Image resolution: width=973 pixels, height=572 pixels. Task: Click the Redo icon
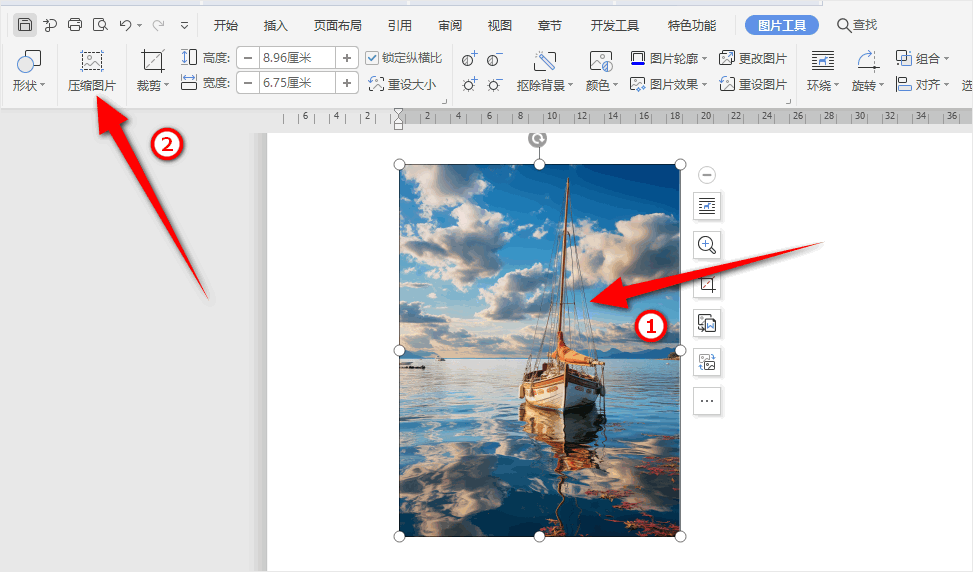159,25
